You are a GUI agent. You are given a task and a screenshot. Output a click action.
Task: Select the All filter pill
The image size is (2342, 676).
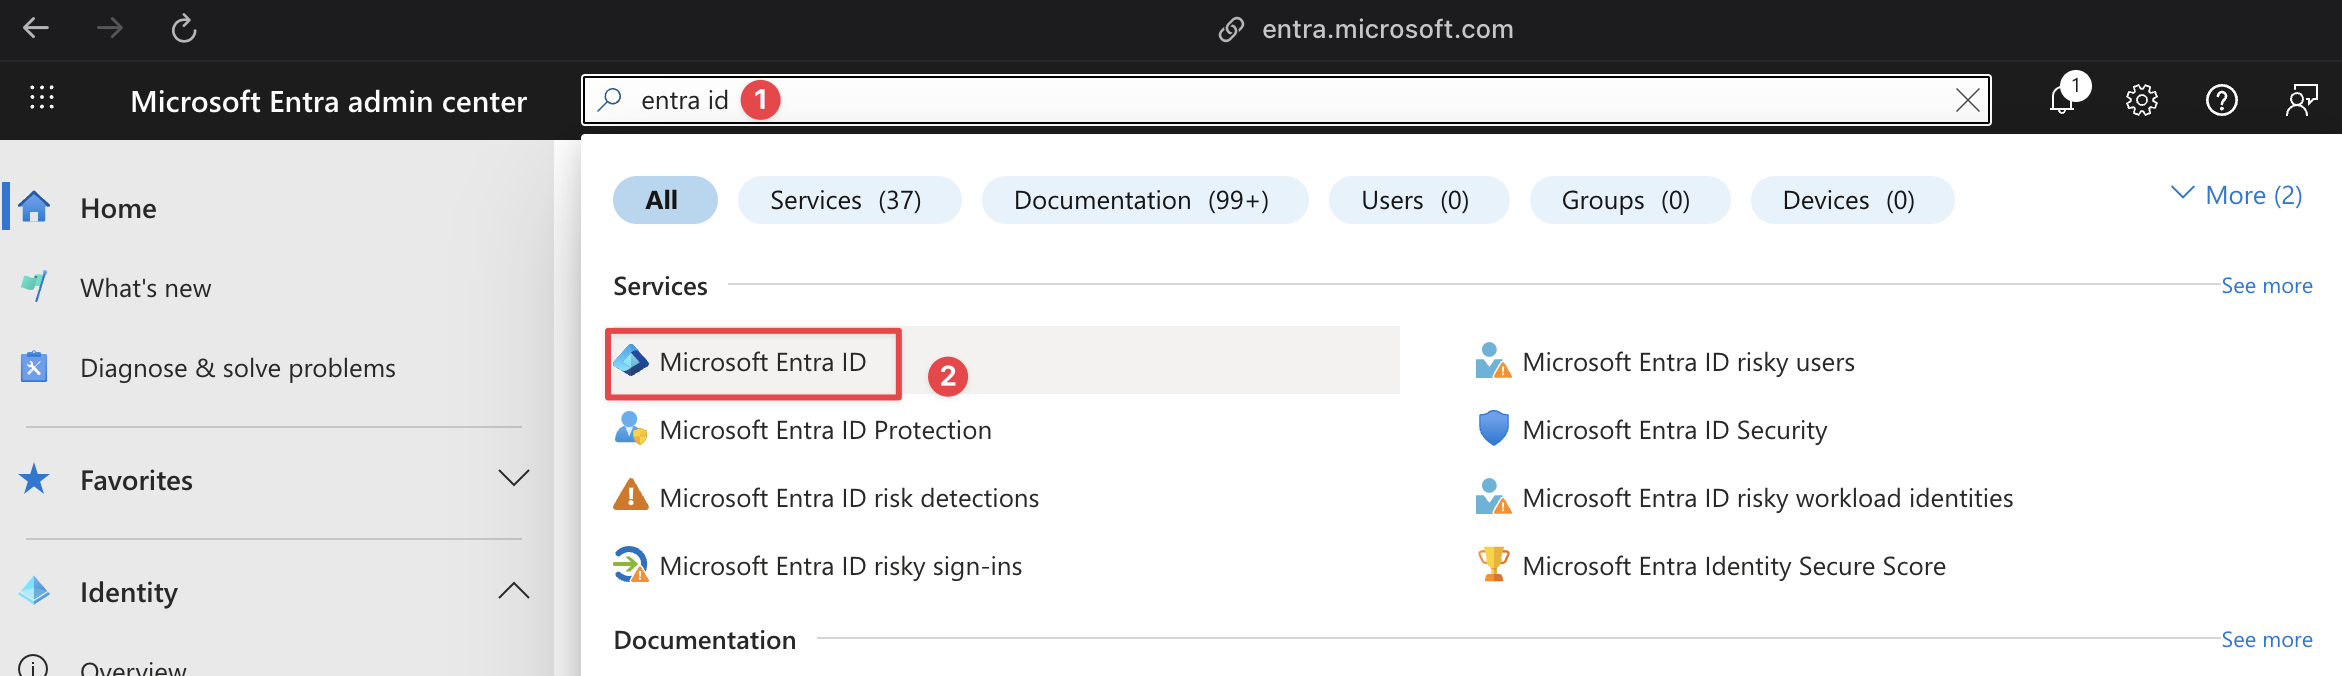[x=664, y=200]
